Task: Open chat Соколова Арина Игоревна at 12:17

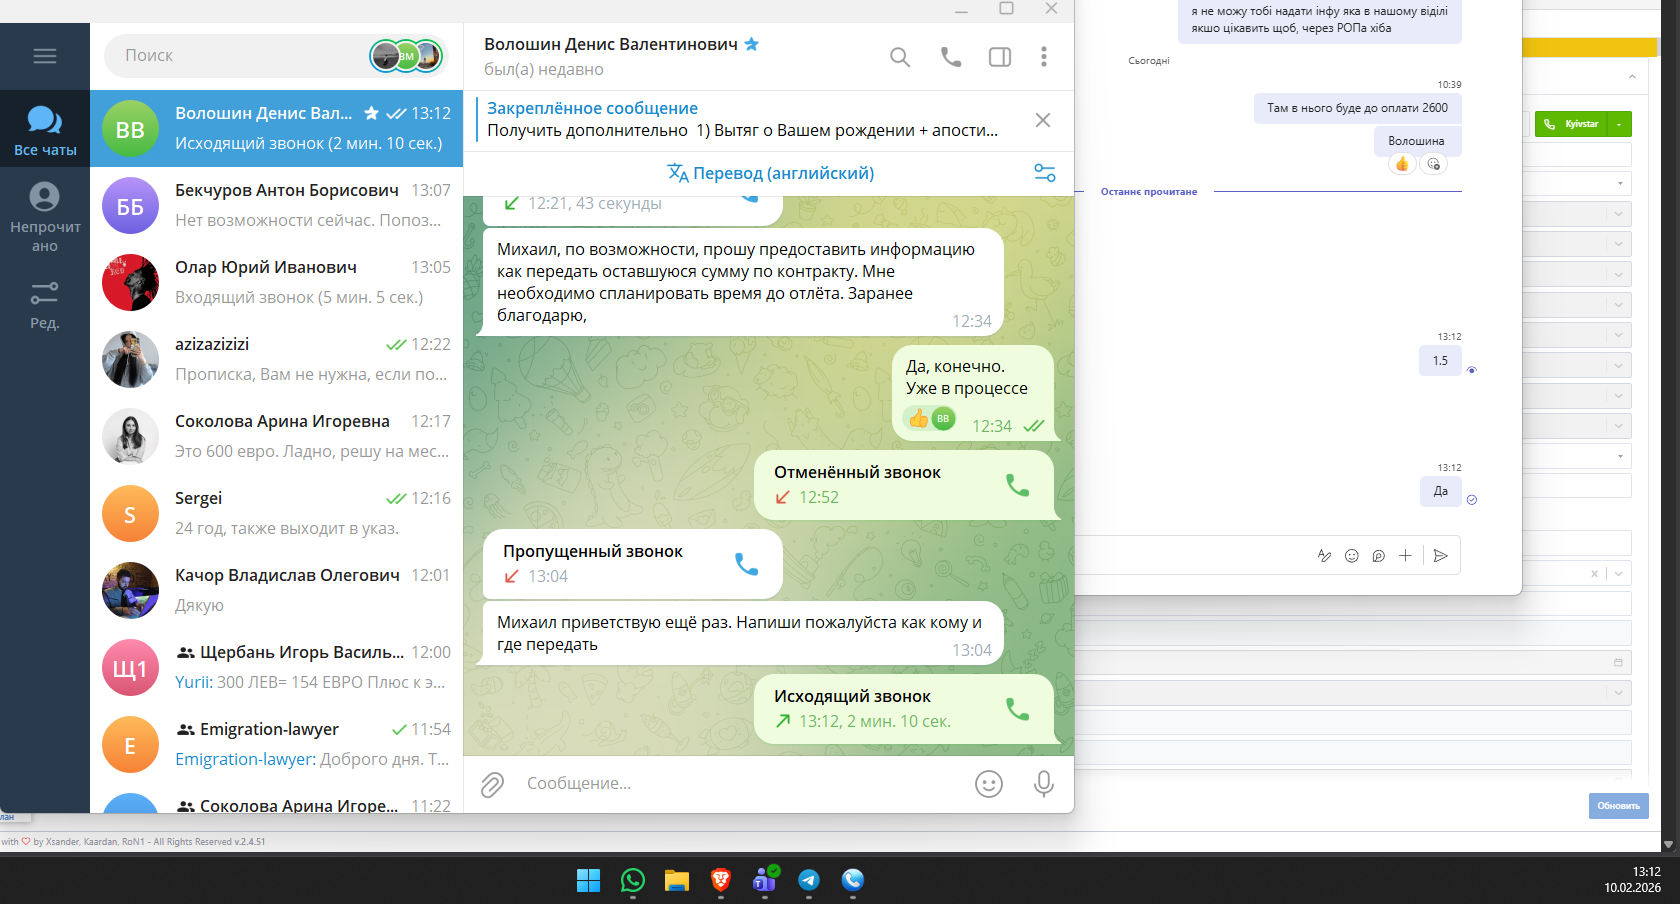Action: (x=277, y=436)
